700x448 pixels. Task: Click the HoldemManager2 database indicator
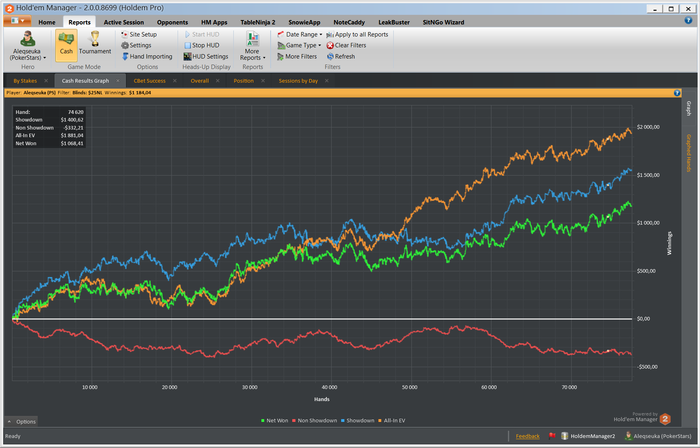point(588,436)
